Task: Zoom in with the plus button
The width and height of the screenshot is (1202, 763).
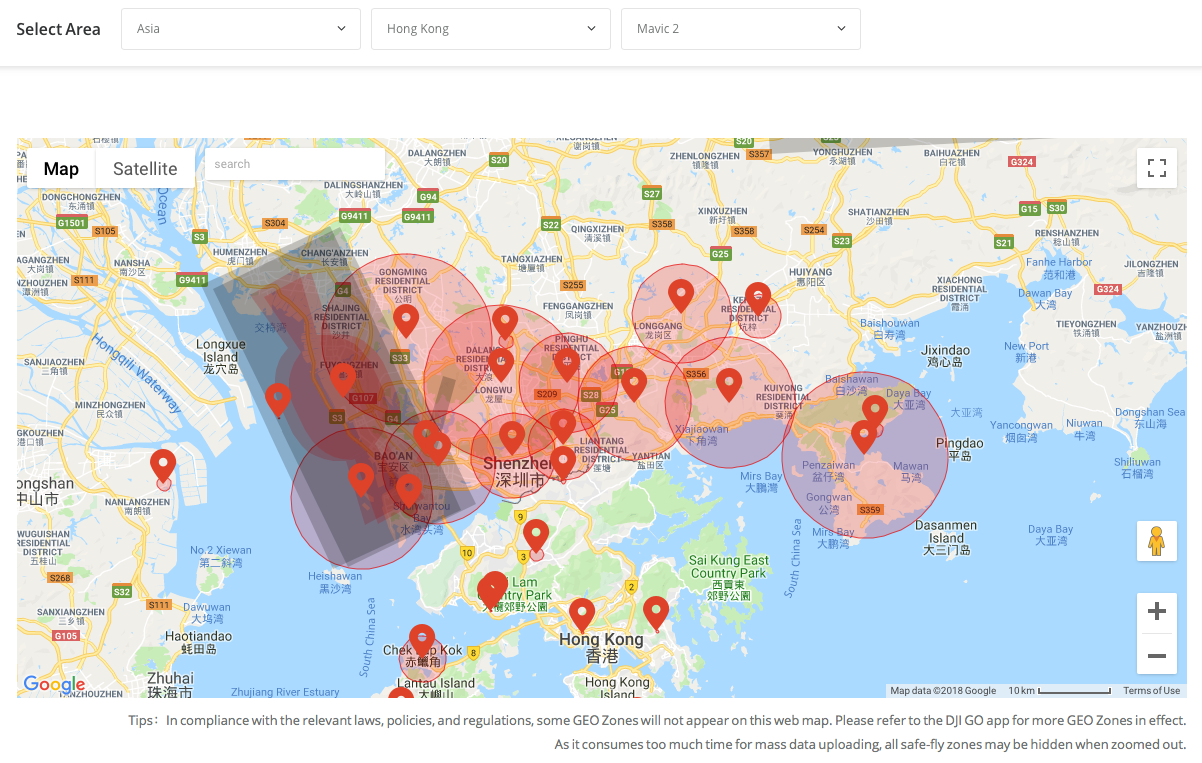Action: pos(1157,611)
